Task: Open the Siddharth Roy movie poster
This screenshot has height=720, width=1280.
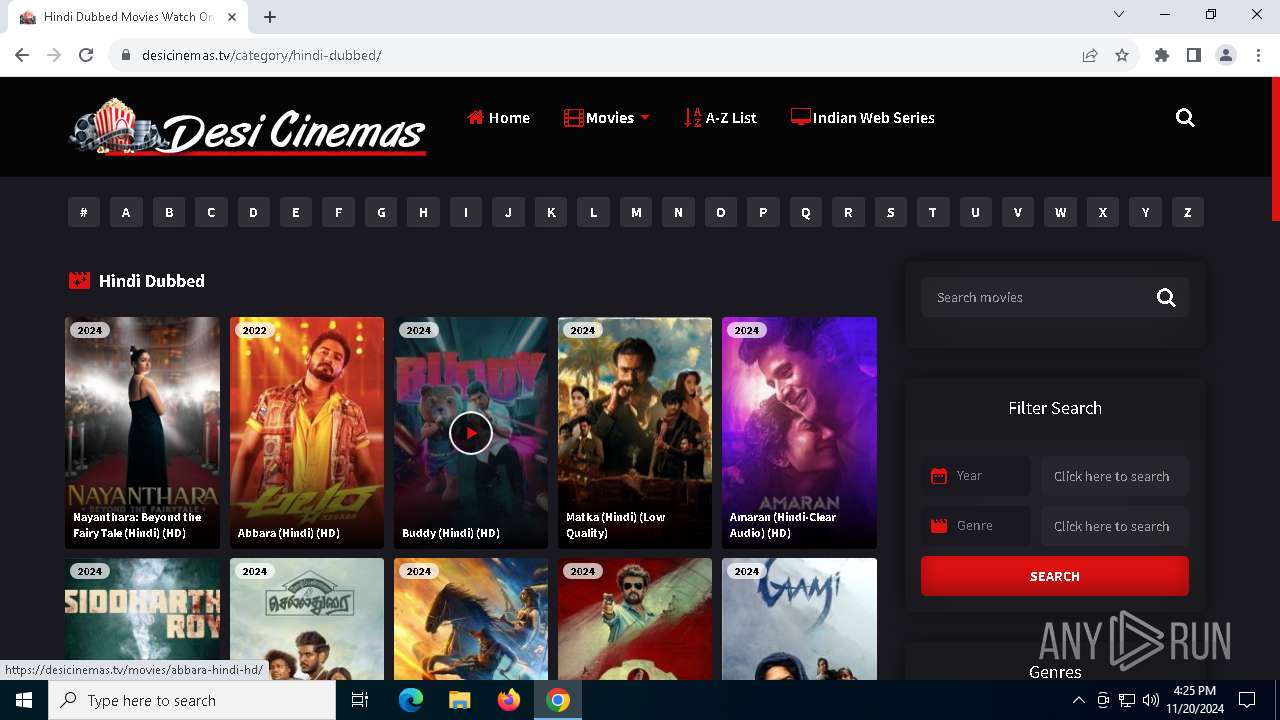Action: pos(142,619)
